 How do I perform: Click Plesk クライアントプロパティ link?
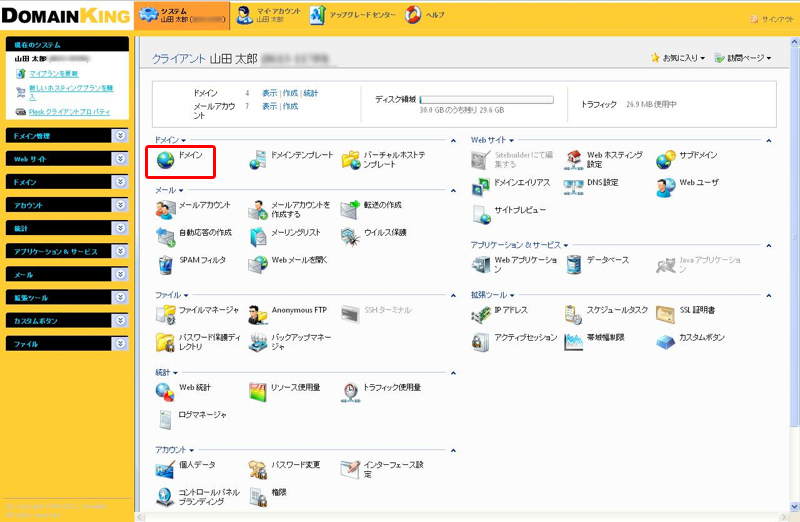(x=69, y=112)
